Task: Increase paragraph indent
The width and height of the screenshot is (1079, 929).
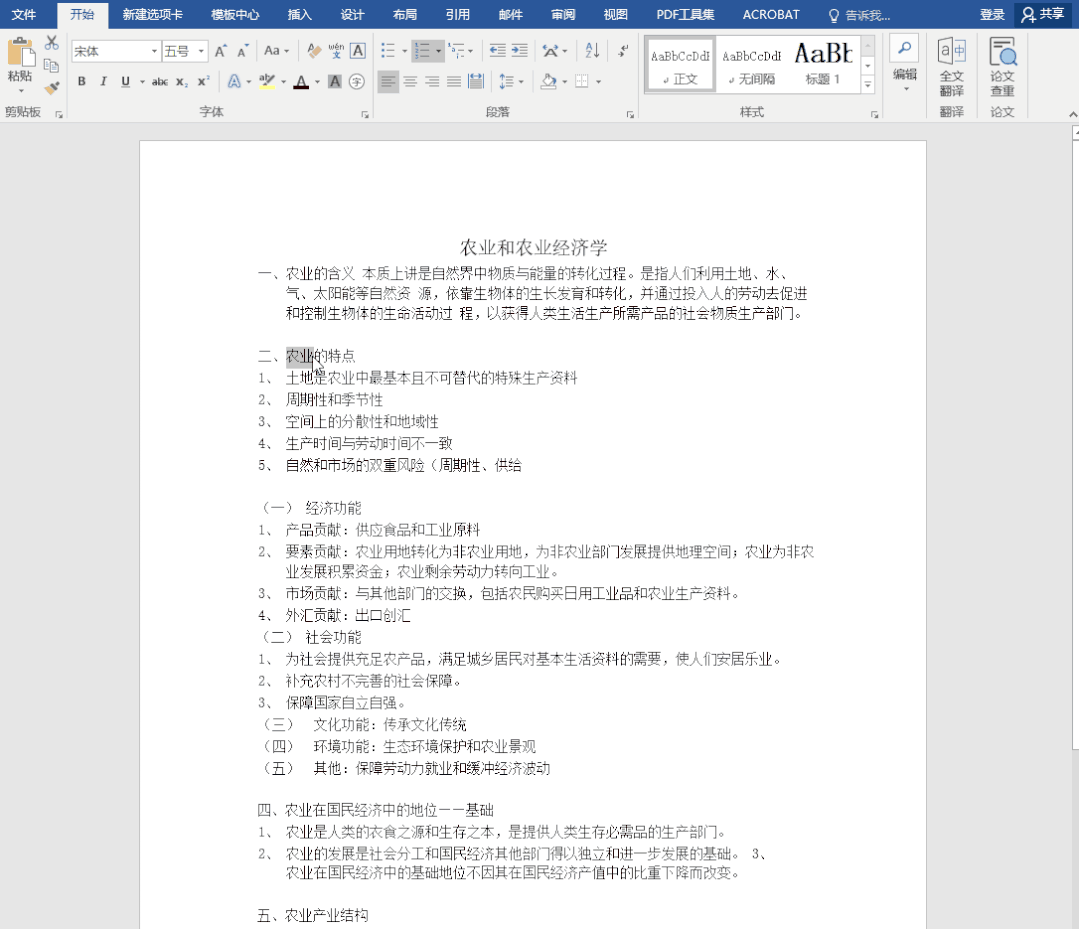Action: tap(520, 50)
